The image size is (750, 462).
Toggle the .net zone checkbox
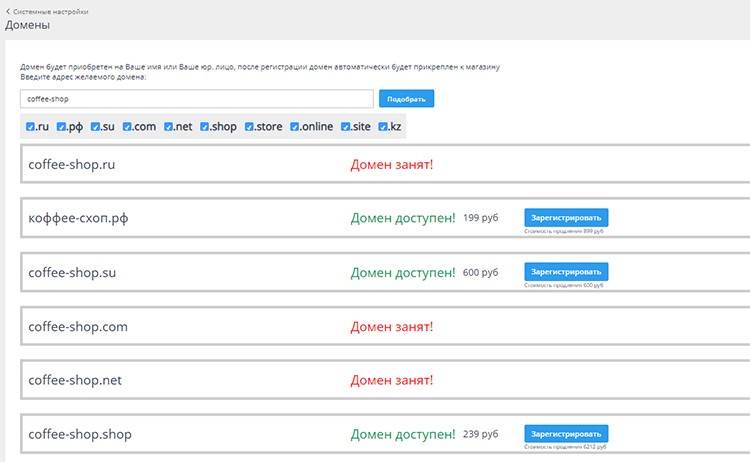(170, 127)
